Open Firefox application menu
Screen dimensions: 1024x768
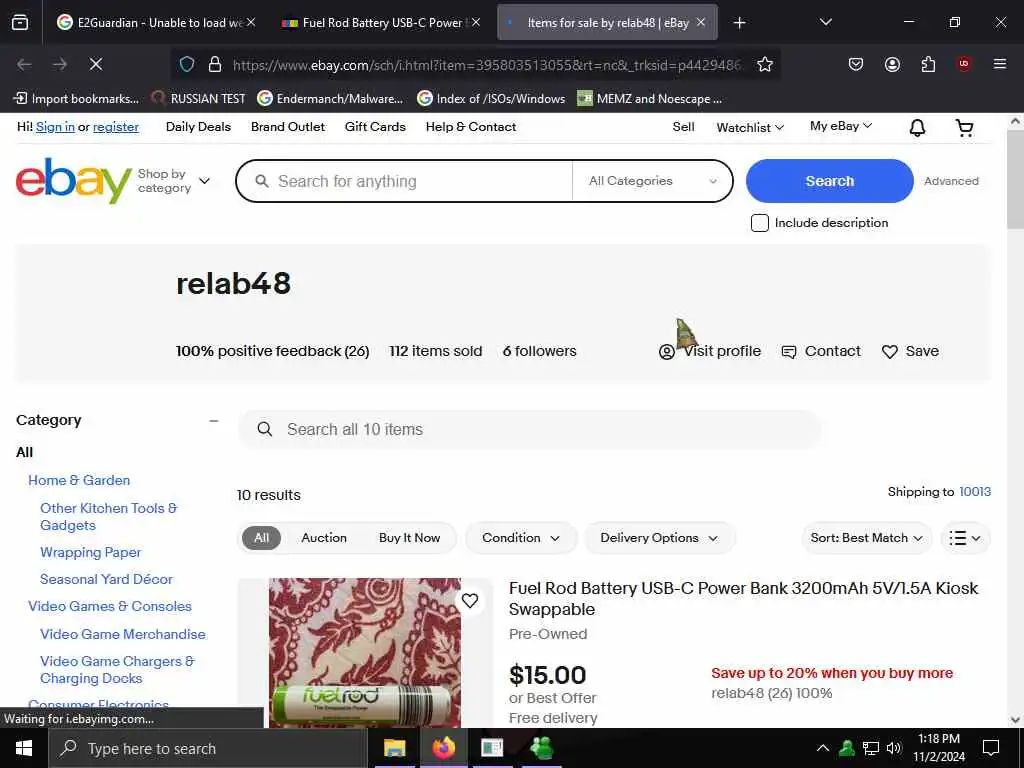pyautogui.click(x=999, y=64)
